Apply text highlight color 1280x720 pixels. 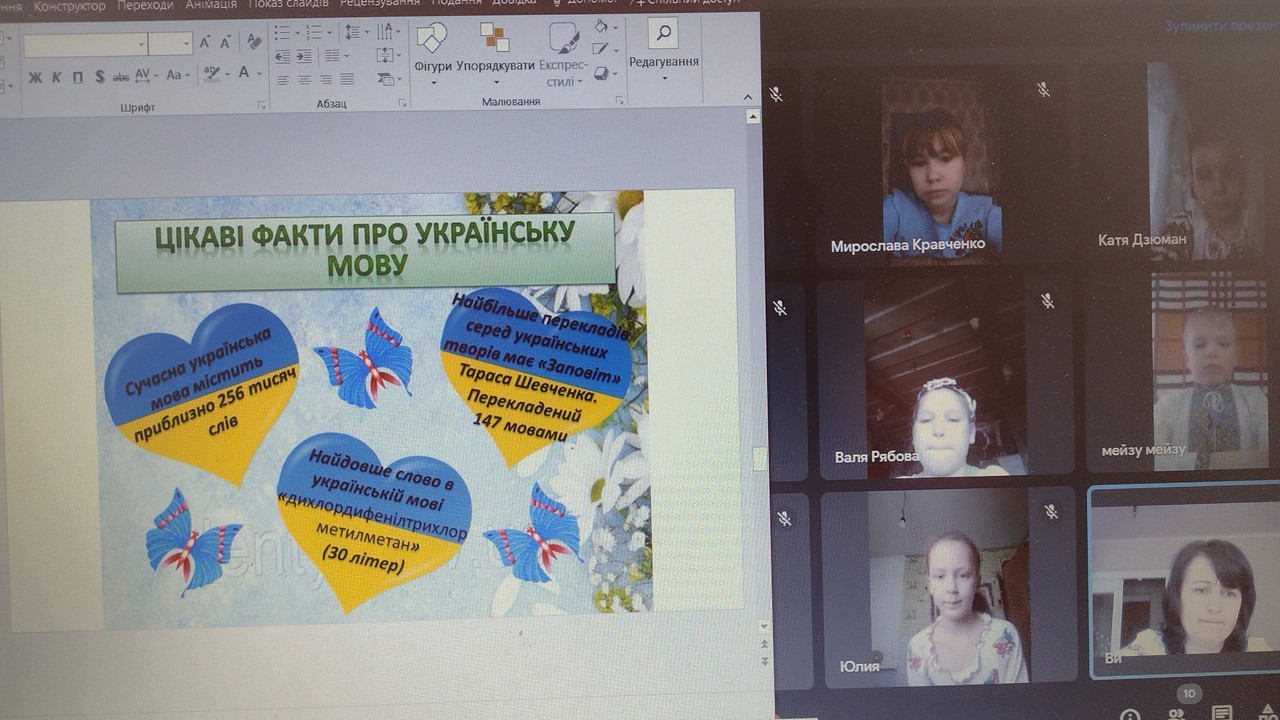[213, 74]
